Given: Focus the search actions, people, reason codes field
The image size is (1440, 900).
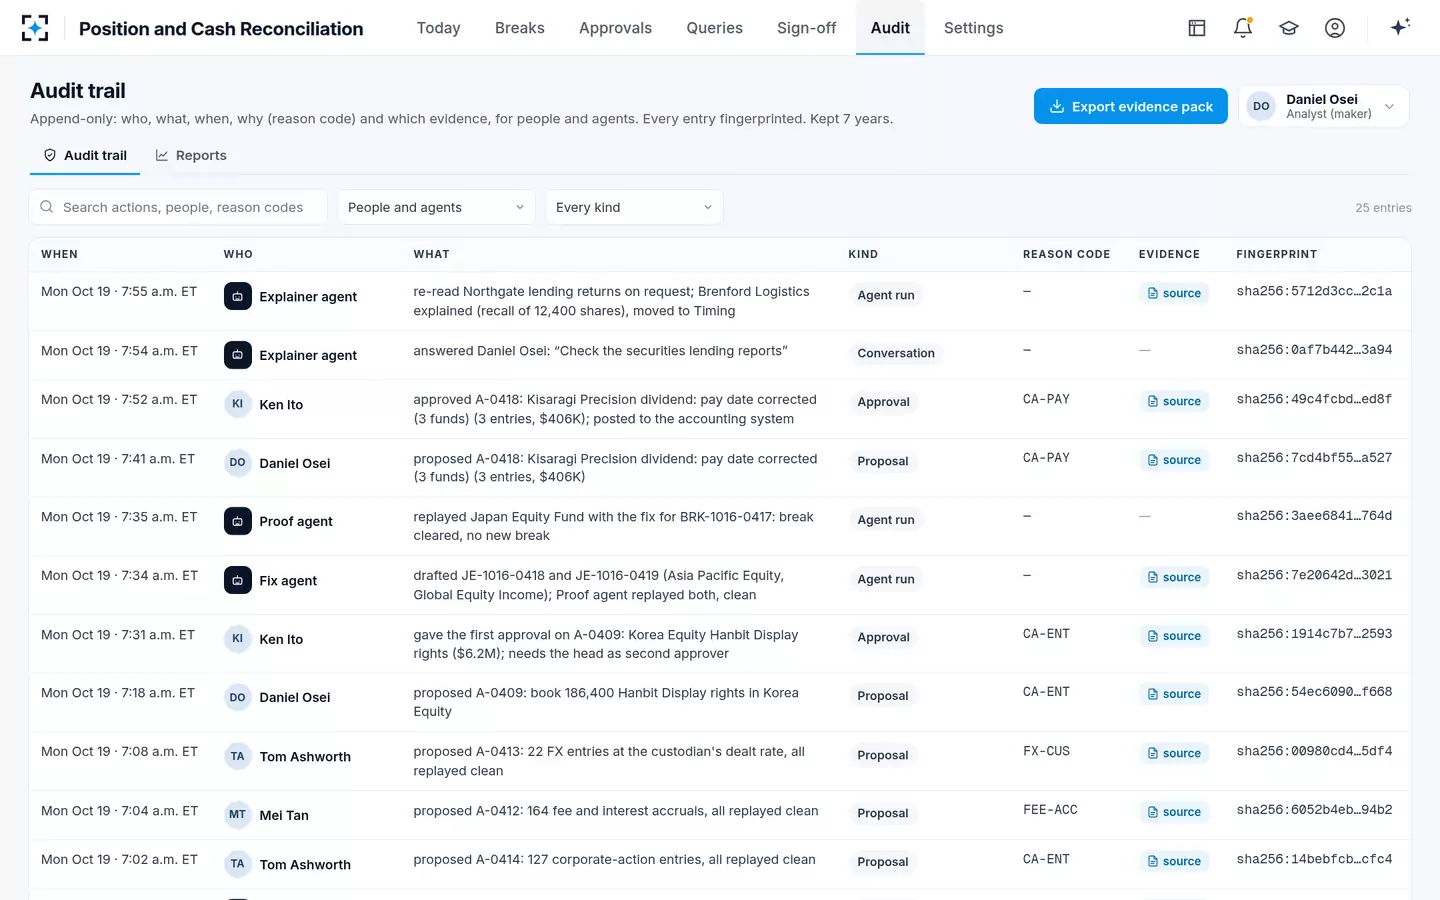Looking at the screenshot, I should pos(178,207).
